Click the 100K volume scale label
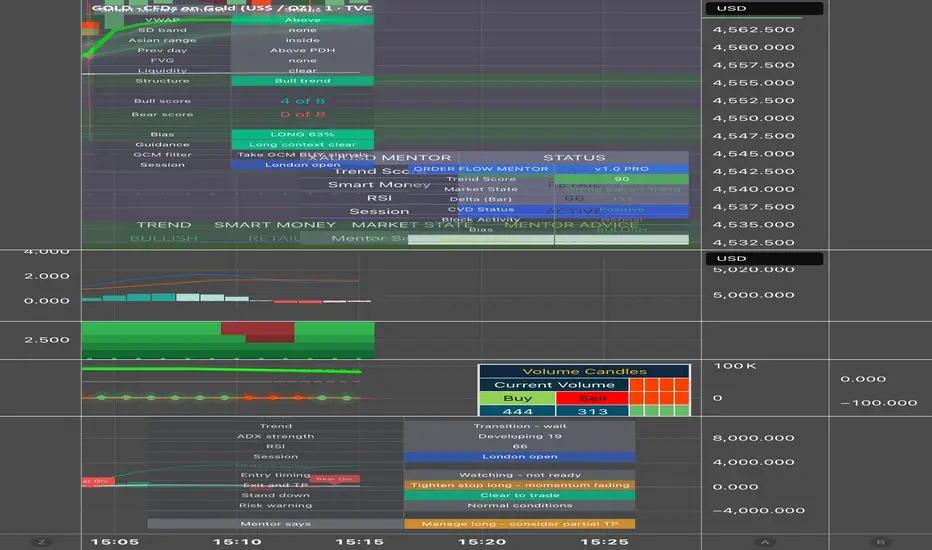Screen dimensions: 932x550 click(x=735, y=366)
